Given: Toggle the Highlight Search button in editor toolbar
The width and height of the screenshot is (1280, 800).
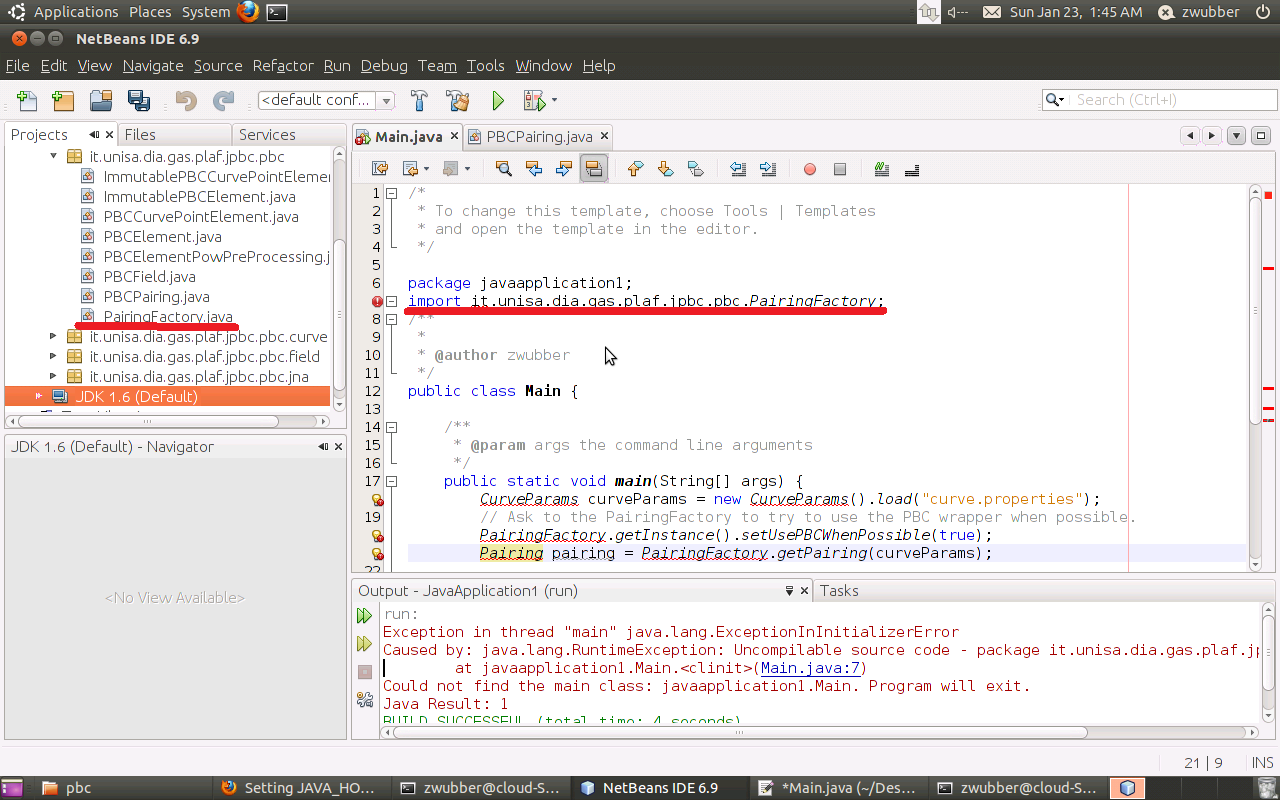Looking at the screenshot, I should point(594,169).
